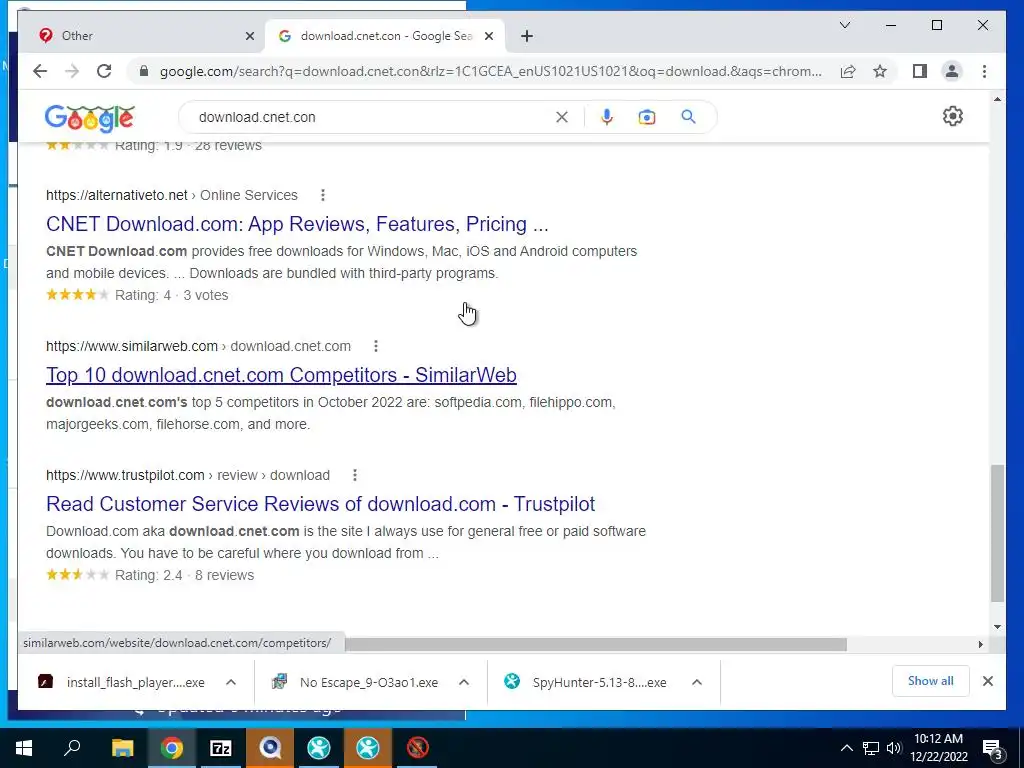
Task: Open CNET Download.com App Reviews result
Action: pos(297,224)
